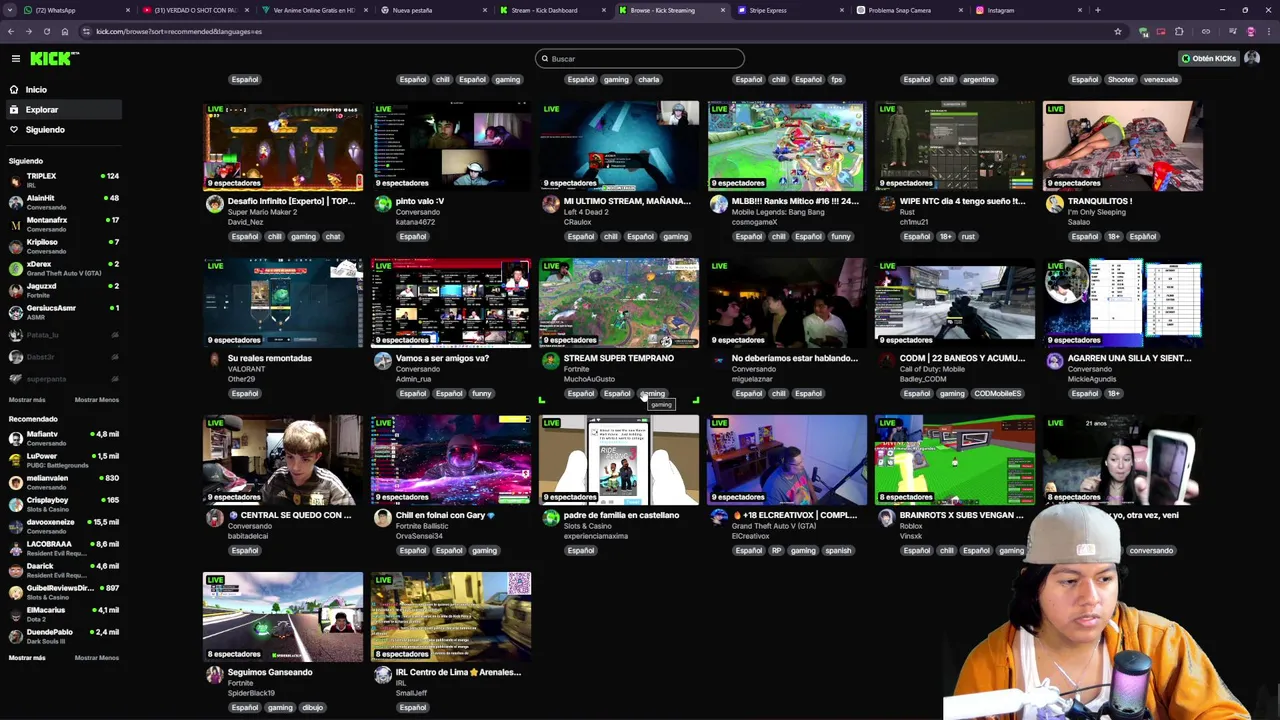The width and height of the screenshot is (1280, 720).
Task: Open the 'pinto valo :V' stream thumbnail
Action: point(451,146)
